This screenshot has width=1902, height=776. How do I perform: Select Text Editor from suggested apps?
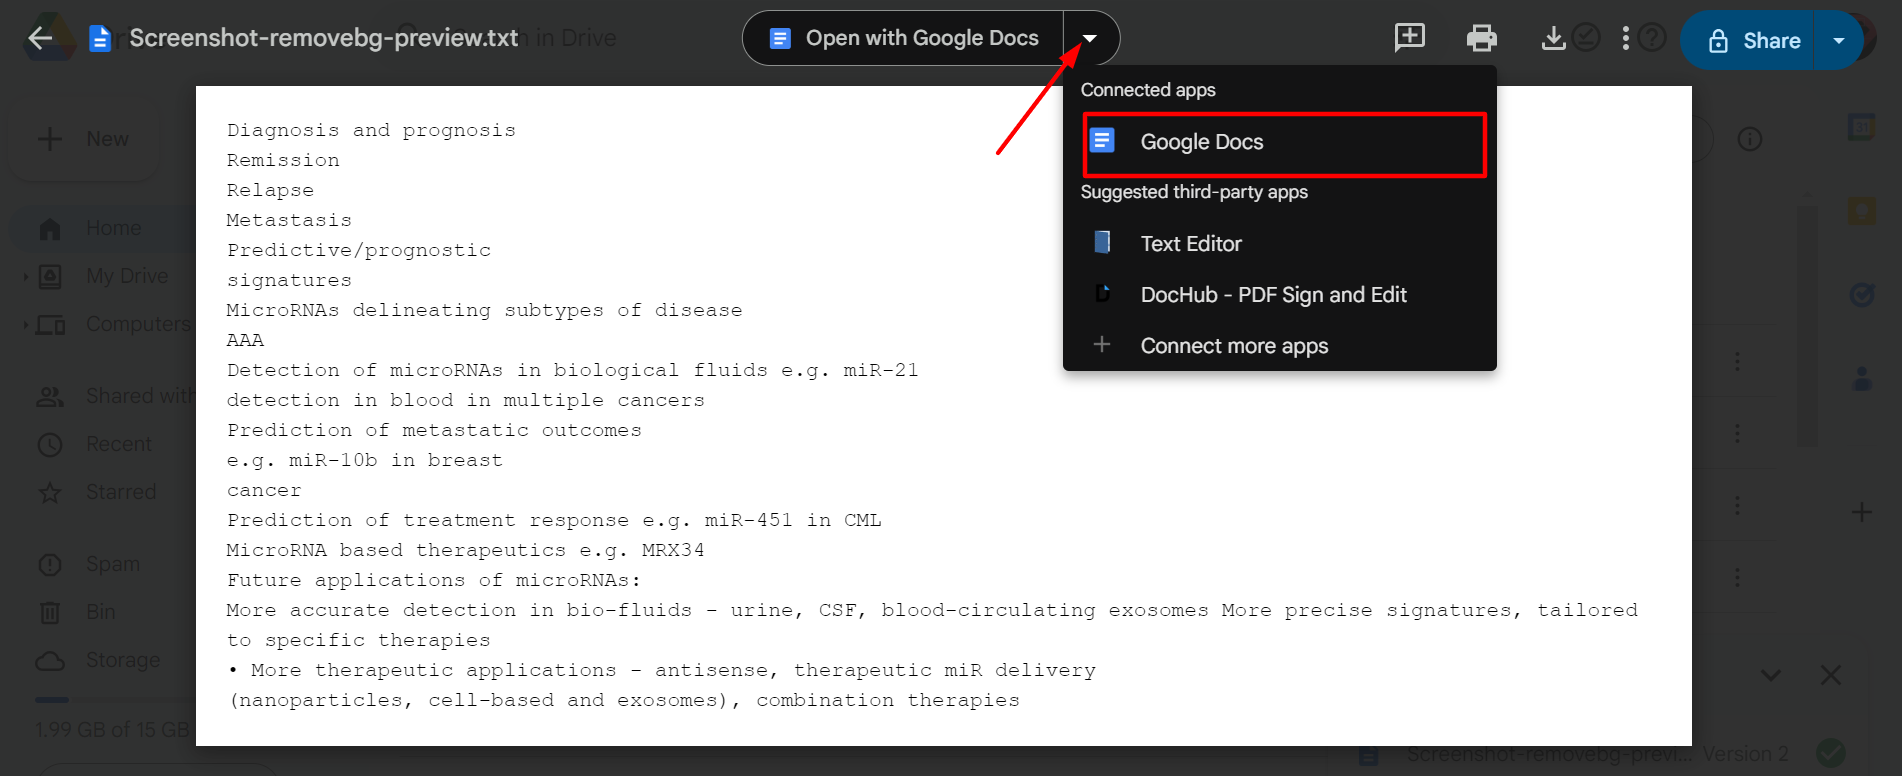(x=1280, y=244)
